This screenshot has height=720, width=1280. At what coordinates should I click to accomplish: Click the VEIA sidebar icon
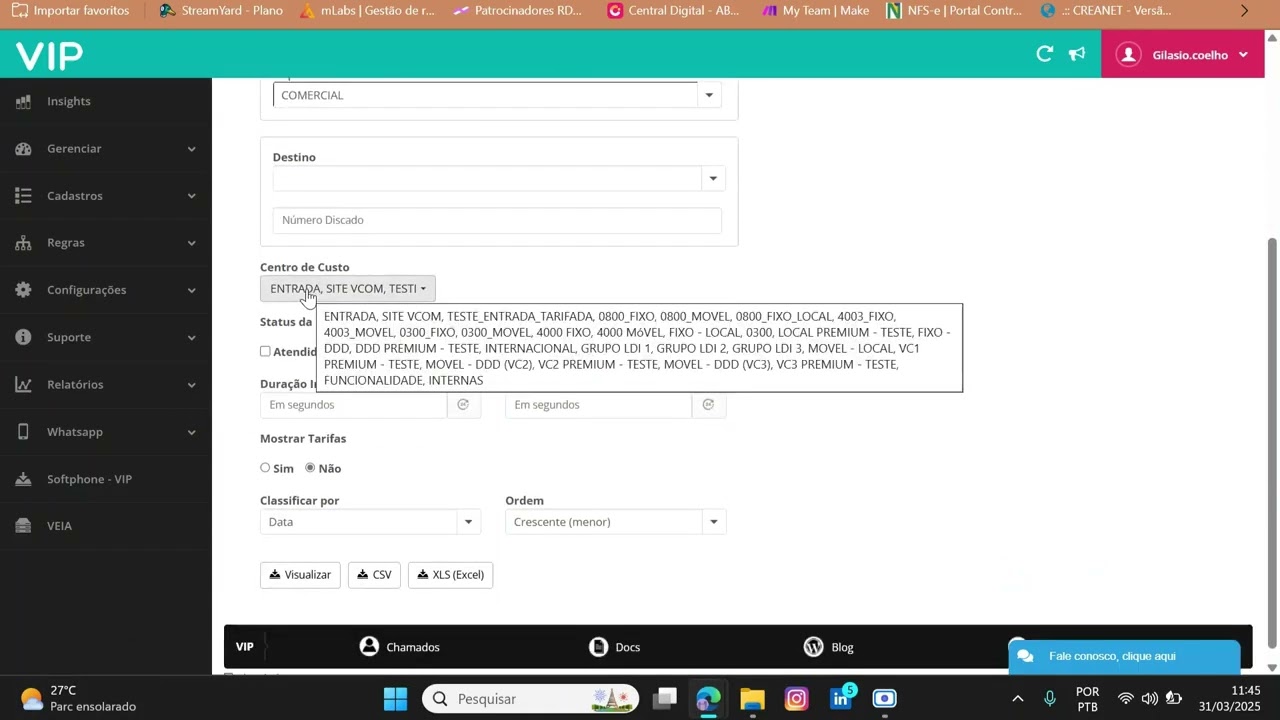click(24, 526)
